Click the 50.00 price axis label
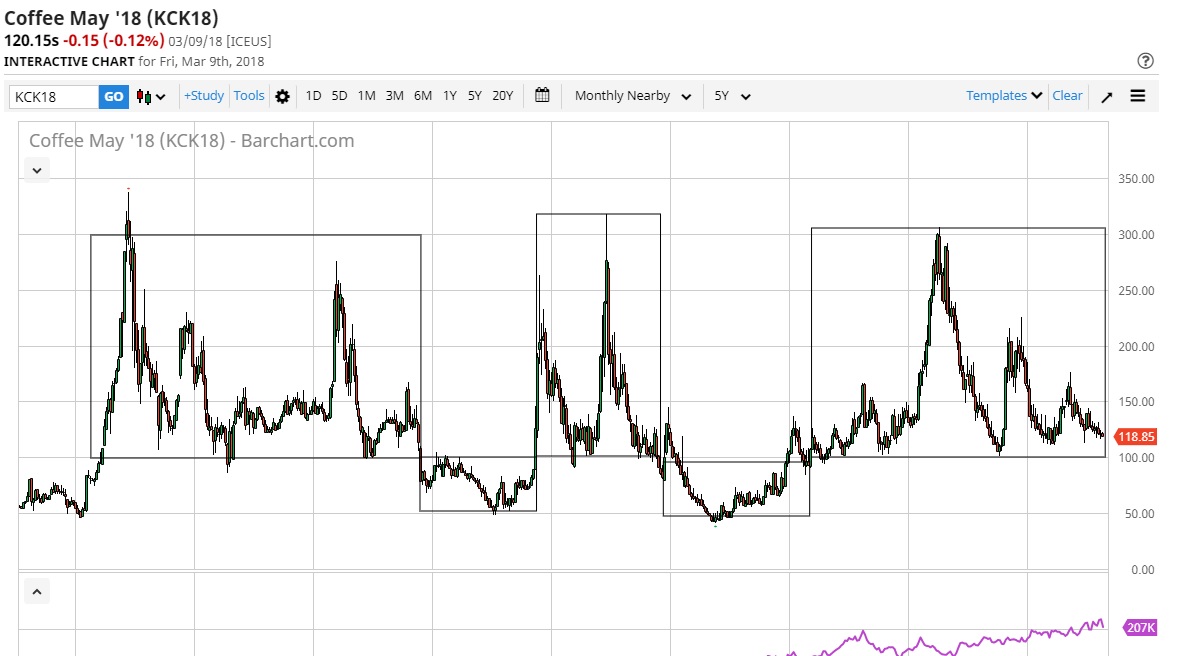Image resolution: width=1177 pixels, height=656 pixels. tap(1139, 513)
